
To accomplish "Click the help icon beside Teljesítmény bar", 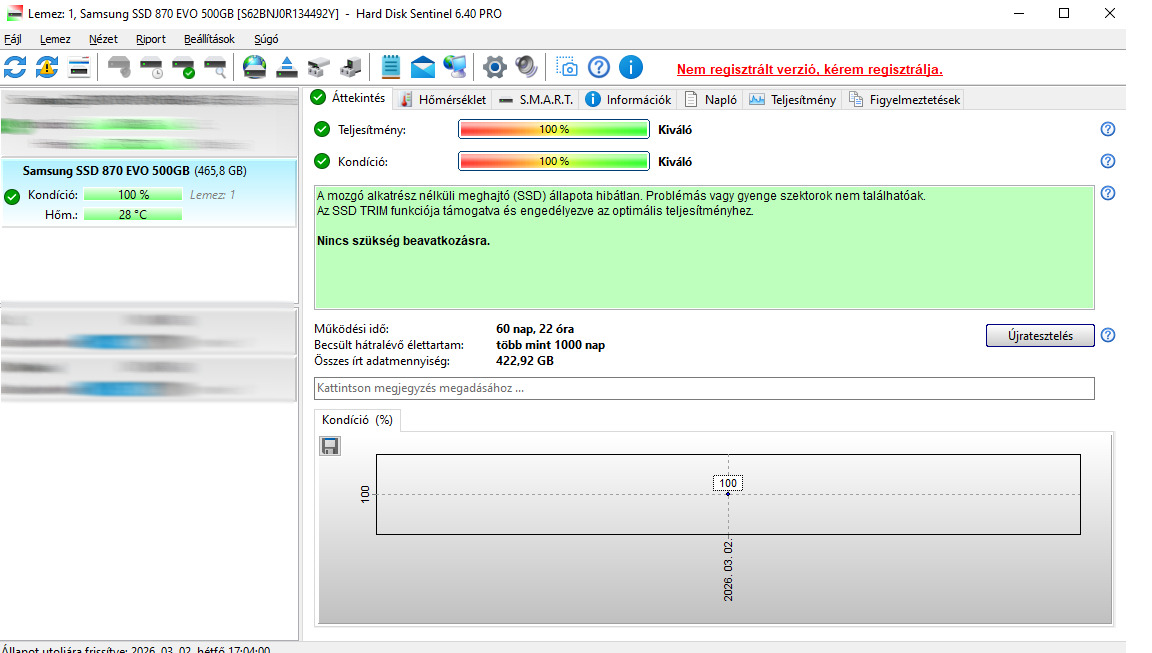I will (x=1108, y=129).
